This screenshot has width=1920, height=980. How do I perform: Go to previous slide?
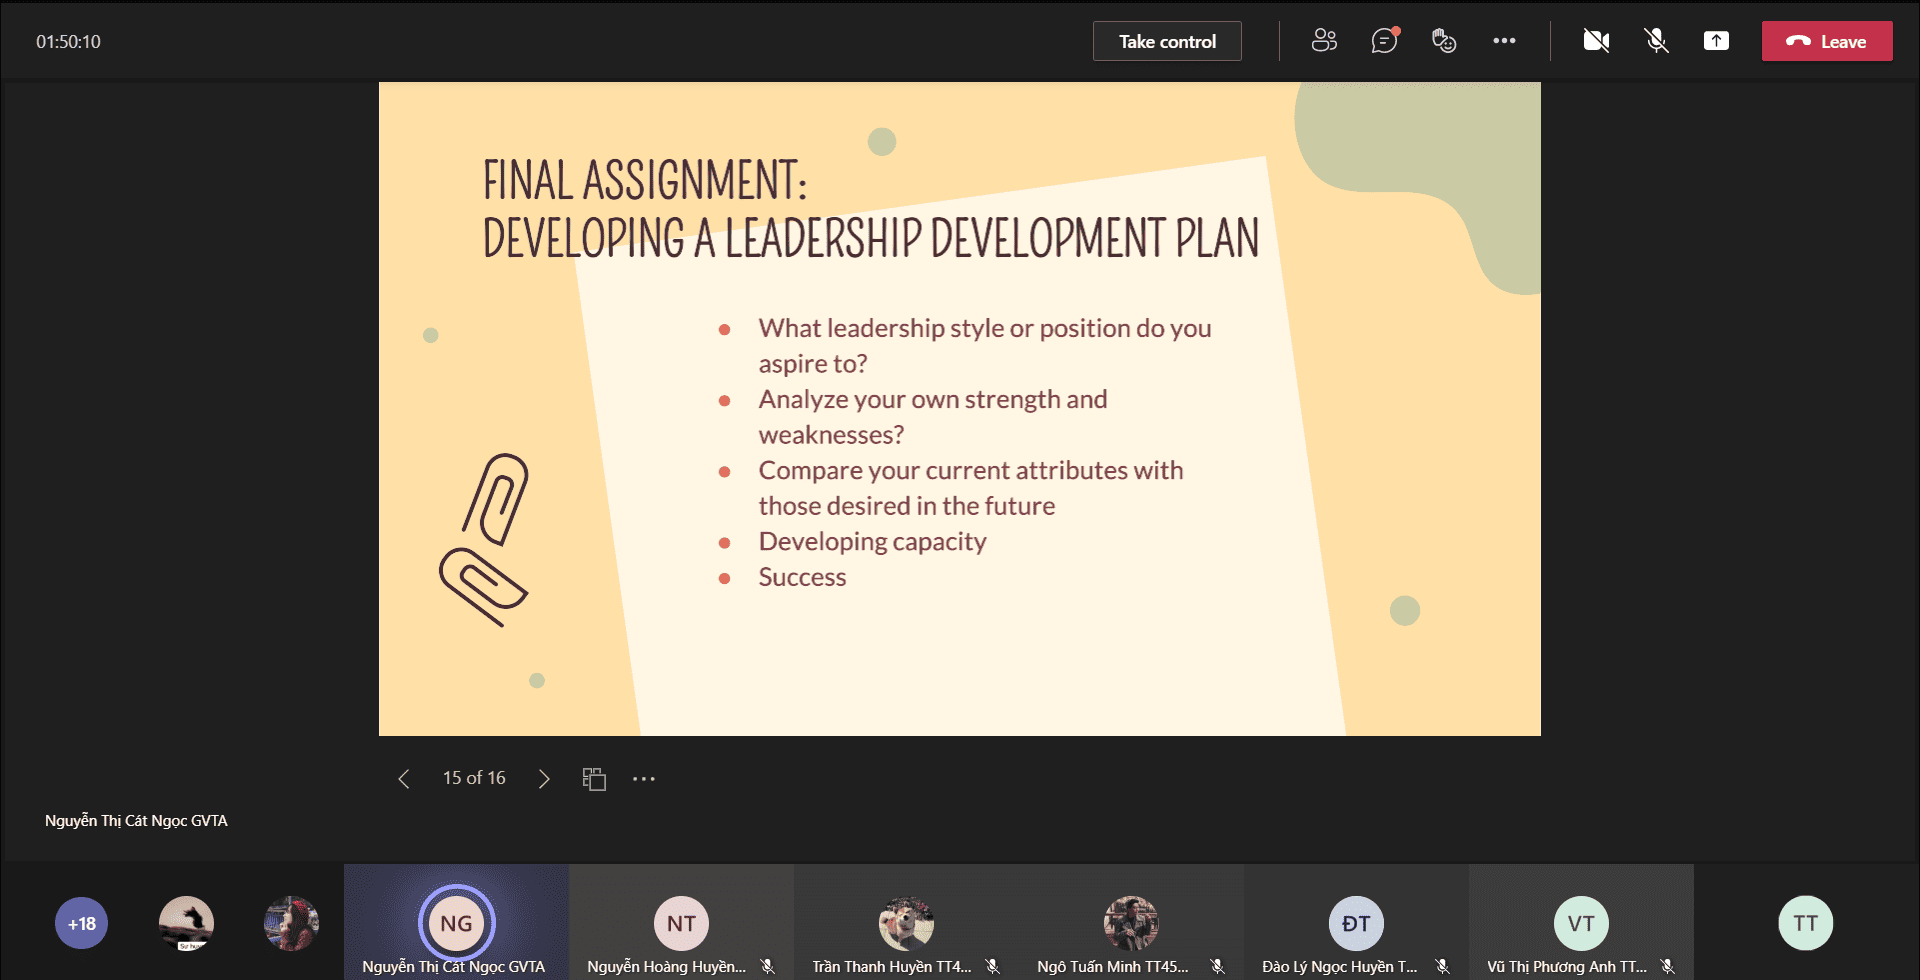click(x=404, y=779)
